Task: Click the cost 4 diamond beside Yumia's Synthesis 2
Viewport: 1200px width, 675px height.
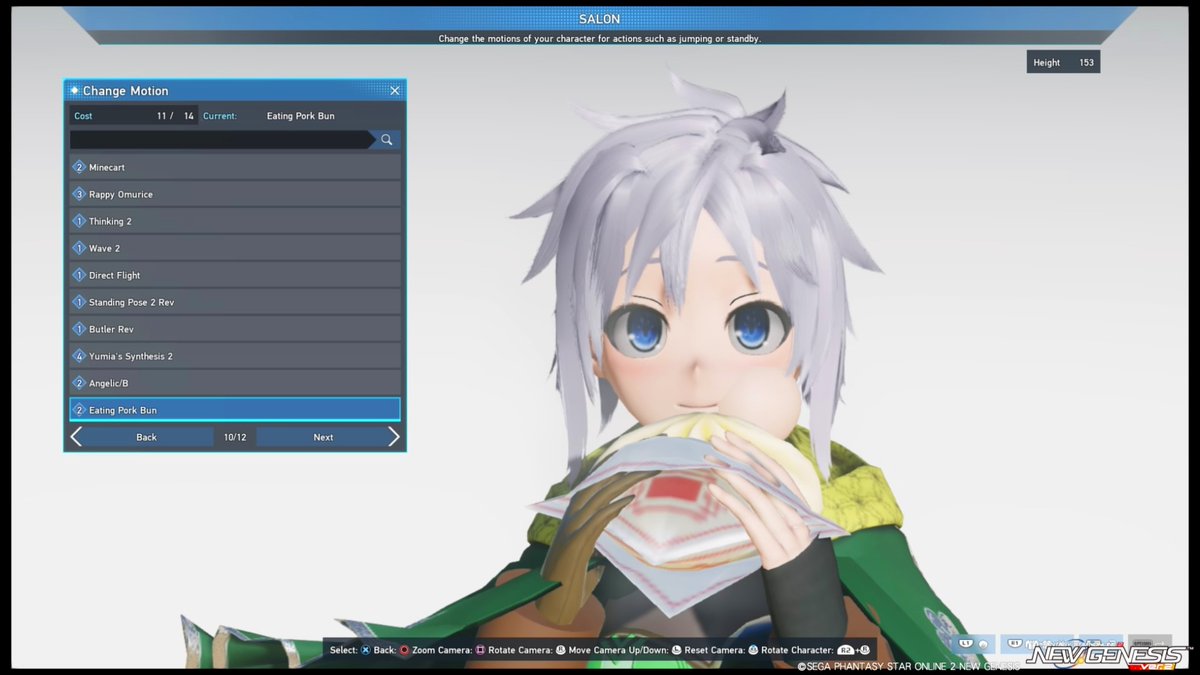Action: (79, 356)
